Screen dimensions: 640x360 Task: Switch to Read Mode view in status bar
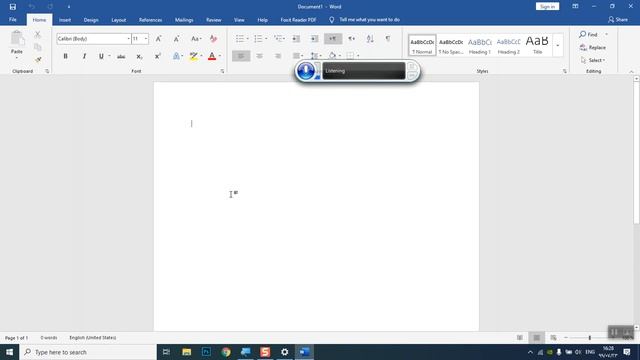[520, 338]
